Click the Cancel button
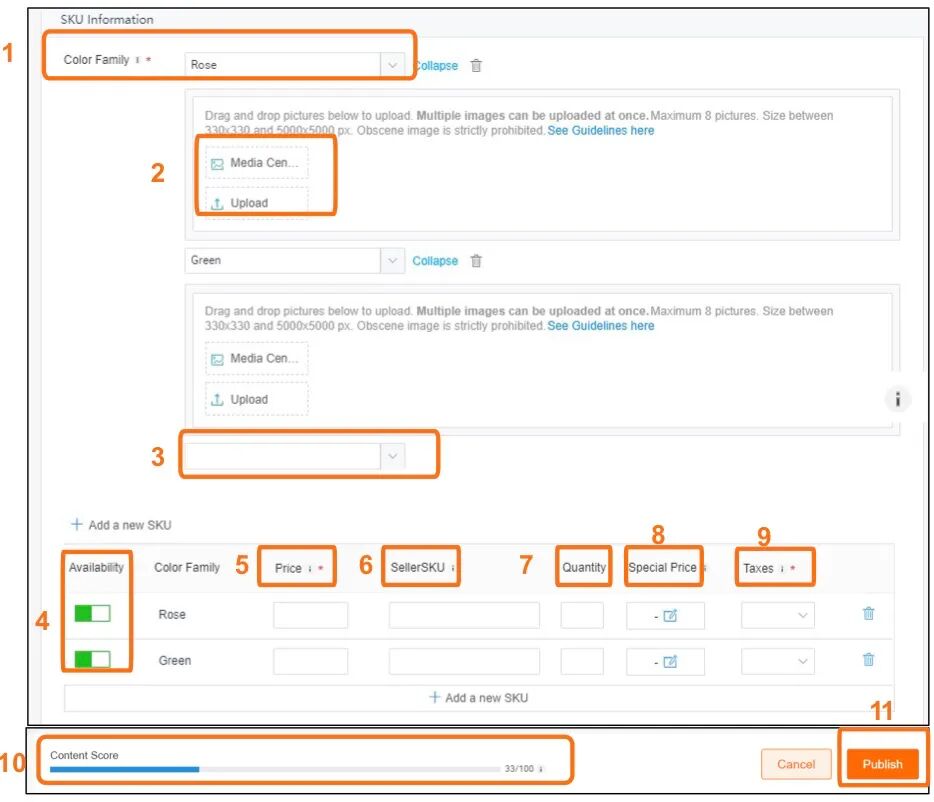Screen dimensions: 934x802 click(796, 764)
